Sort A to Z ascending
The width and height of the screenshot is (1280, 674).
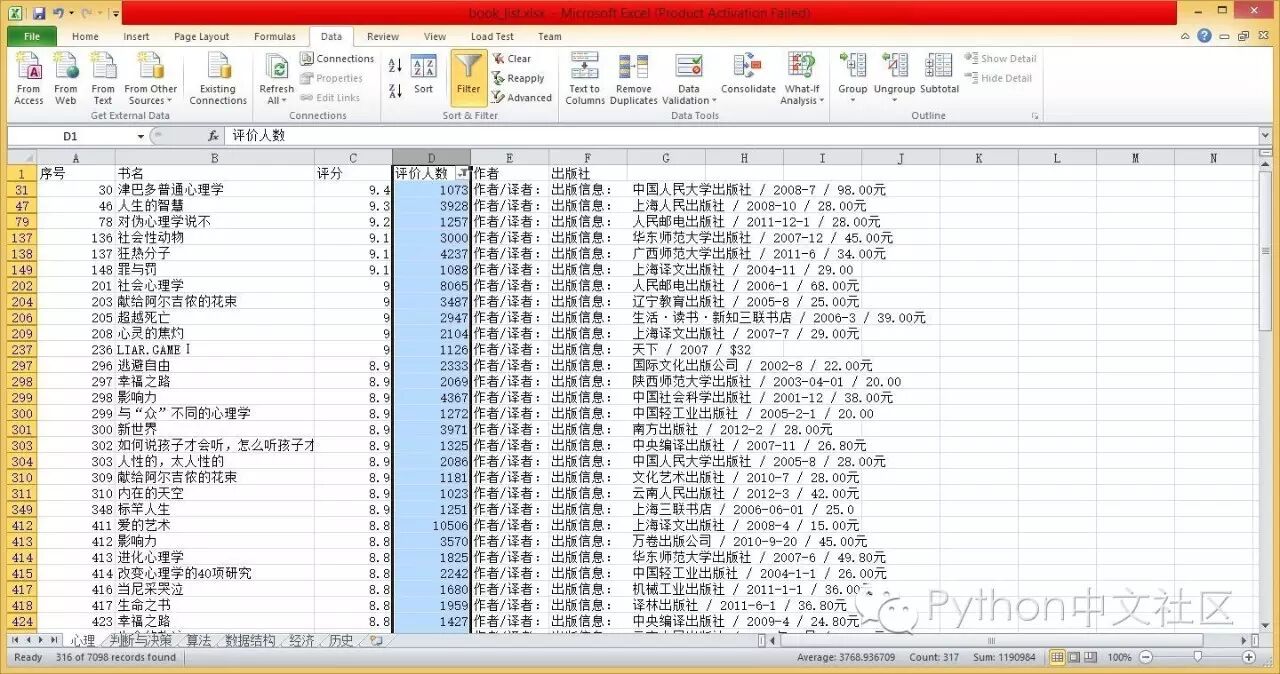(x=395, y=67)
